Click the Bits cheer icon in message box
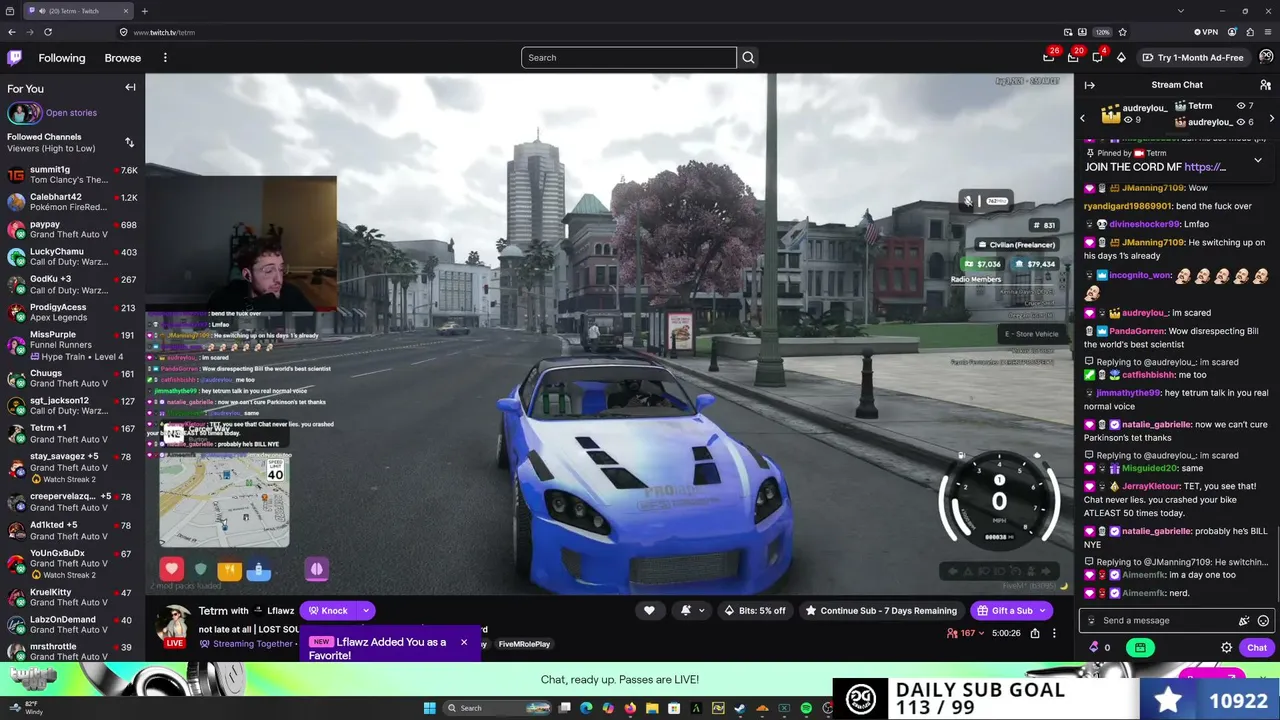This screenshot has height=720, width=1280. click(1244, 621)
